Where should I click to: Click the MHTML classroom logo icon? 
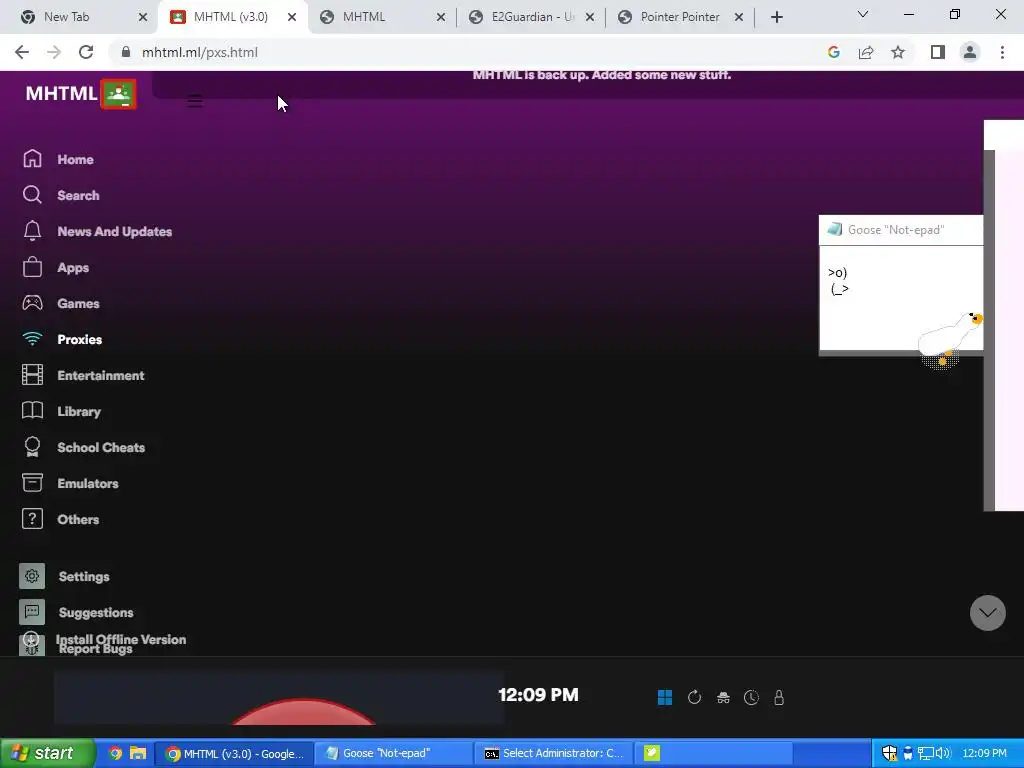point(118,94)
